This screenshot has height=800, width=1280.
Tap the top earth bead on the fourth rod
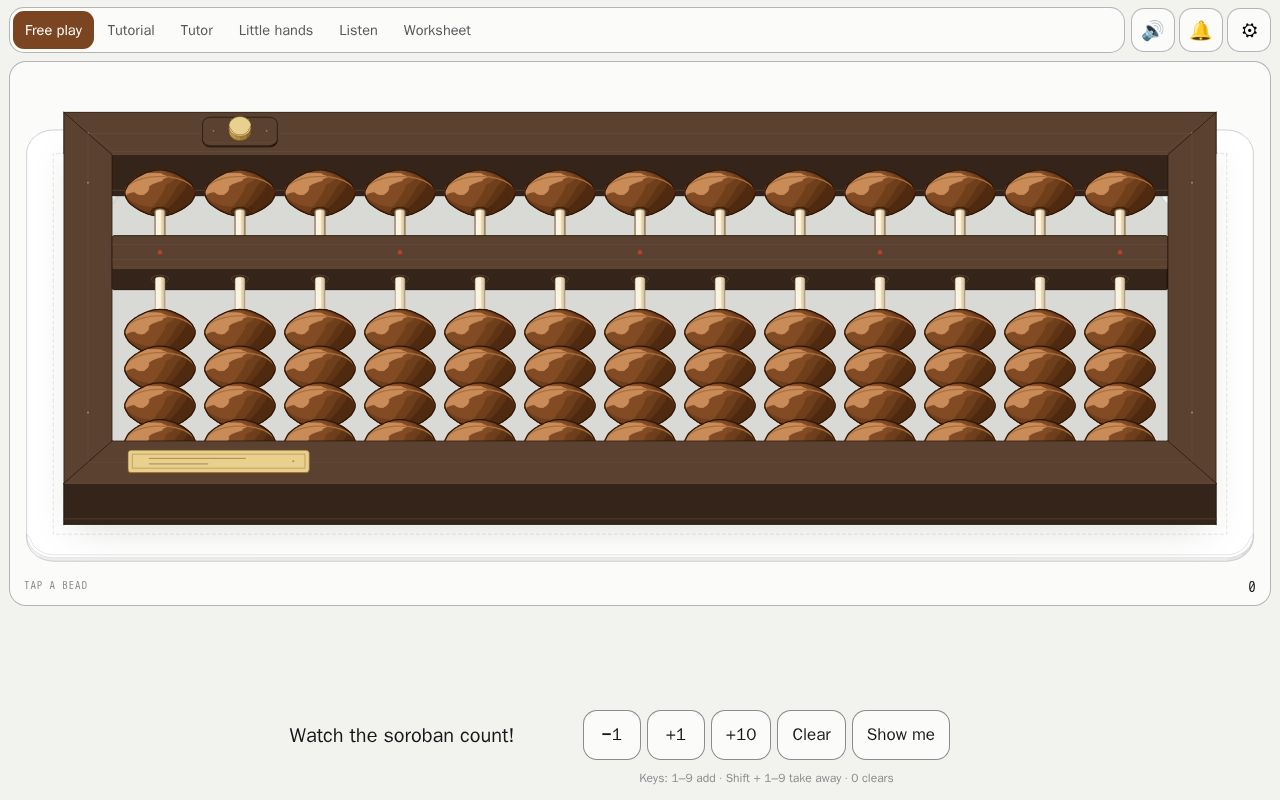pyautogui.click(x=400, y=329)
